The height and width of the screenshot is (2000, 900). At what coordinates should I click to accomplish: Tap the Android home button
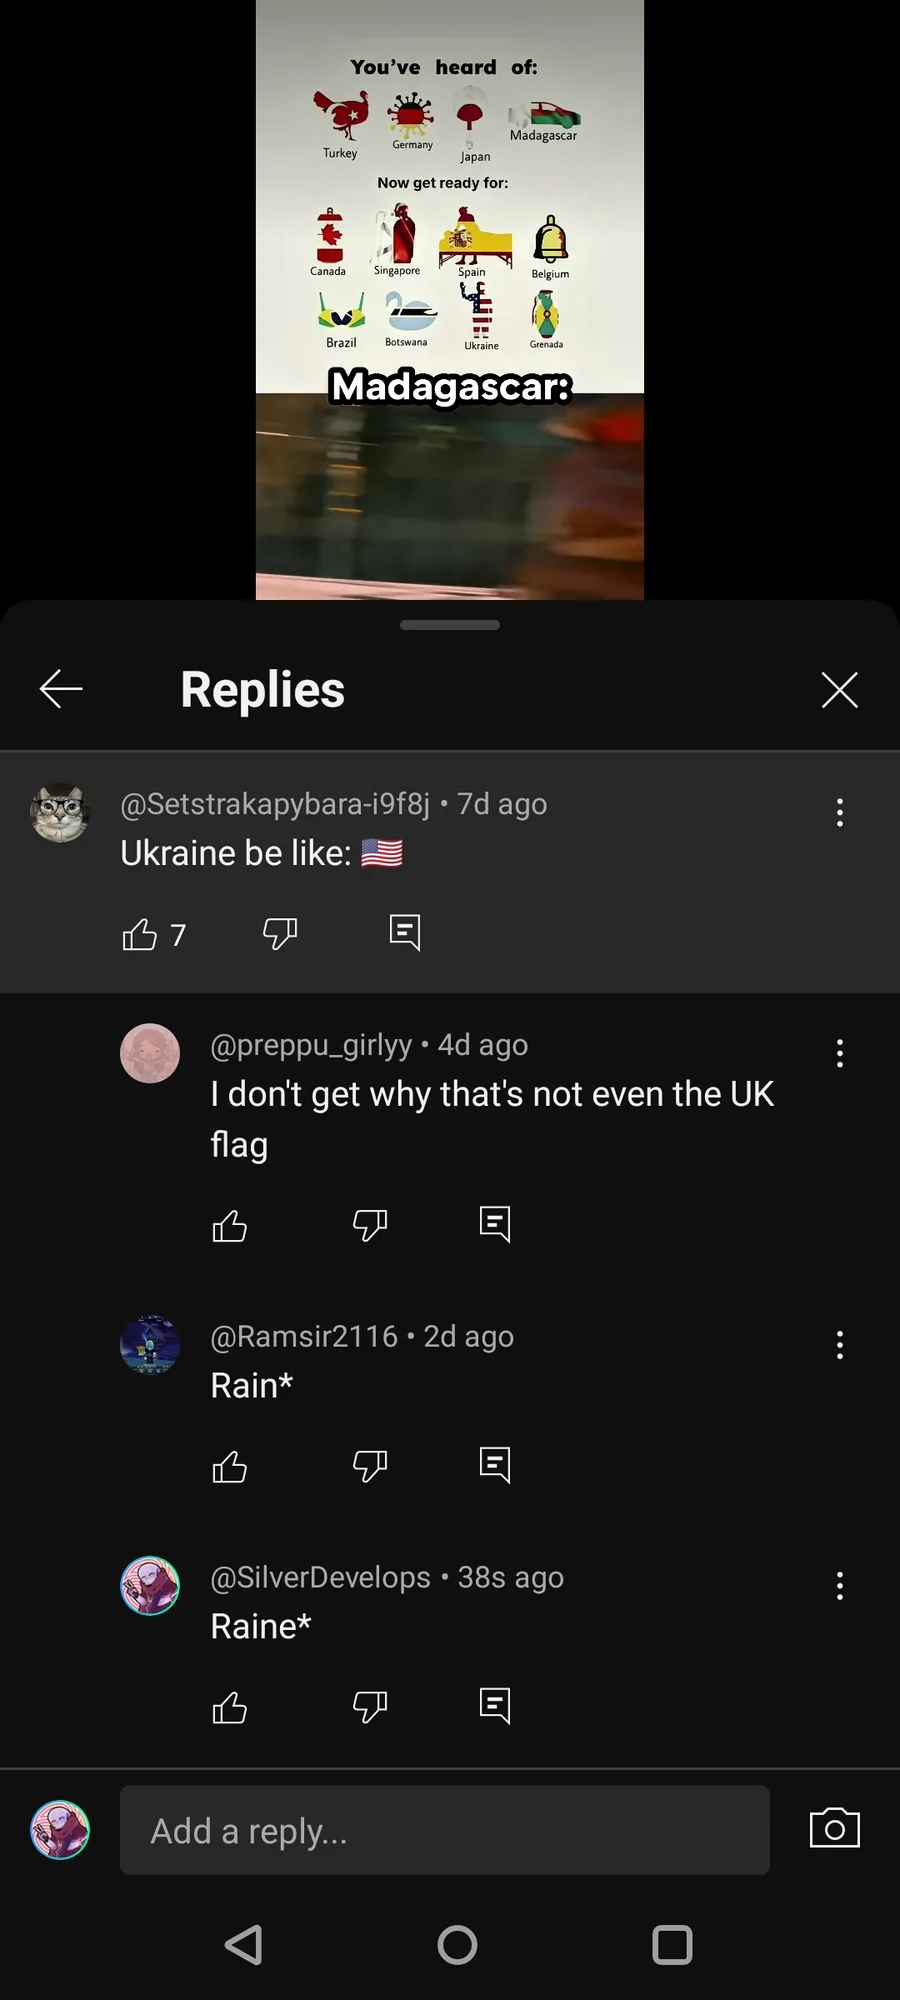click(x=457, y=1945)
